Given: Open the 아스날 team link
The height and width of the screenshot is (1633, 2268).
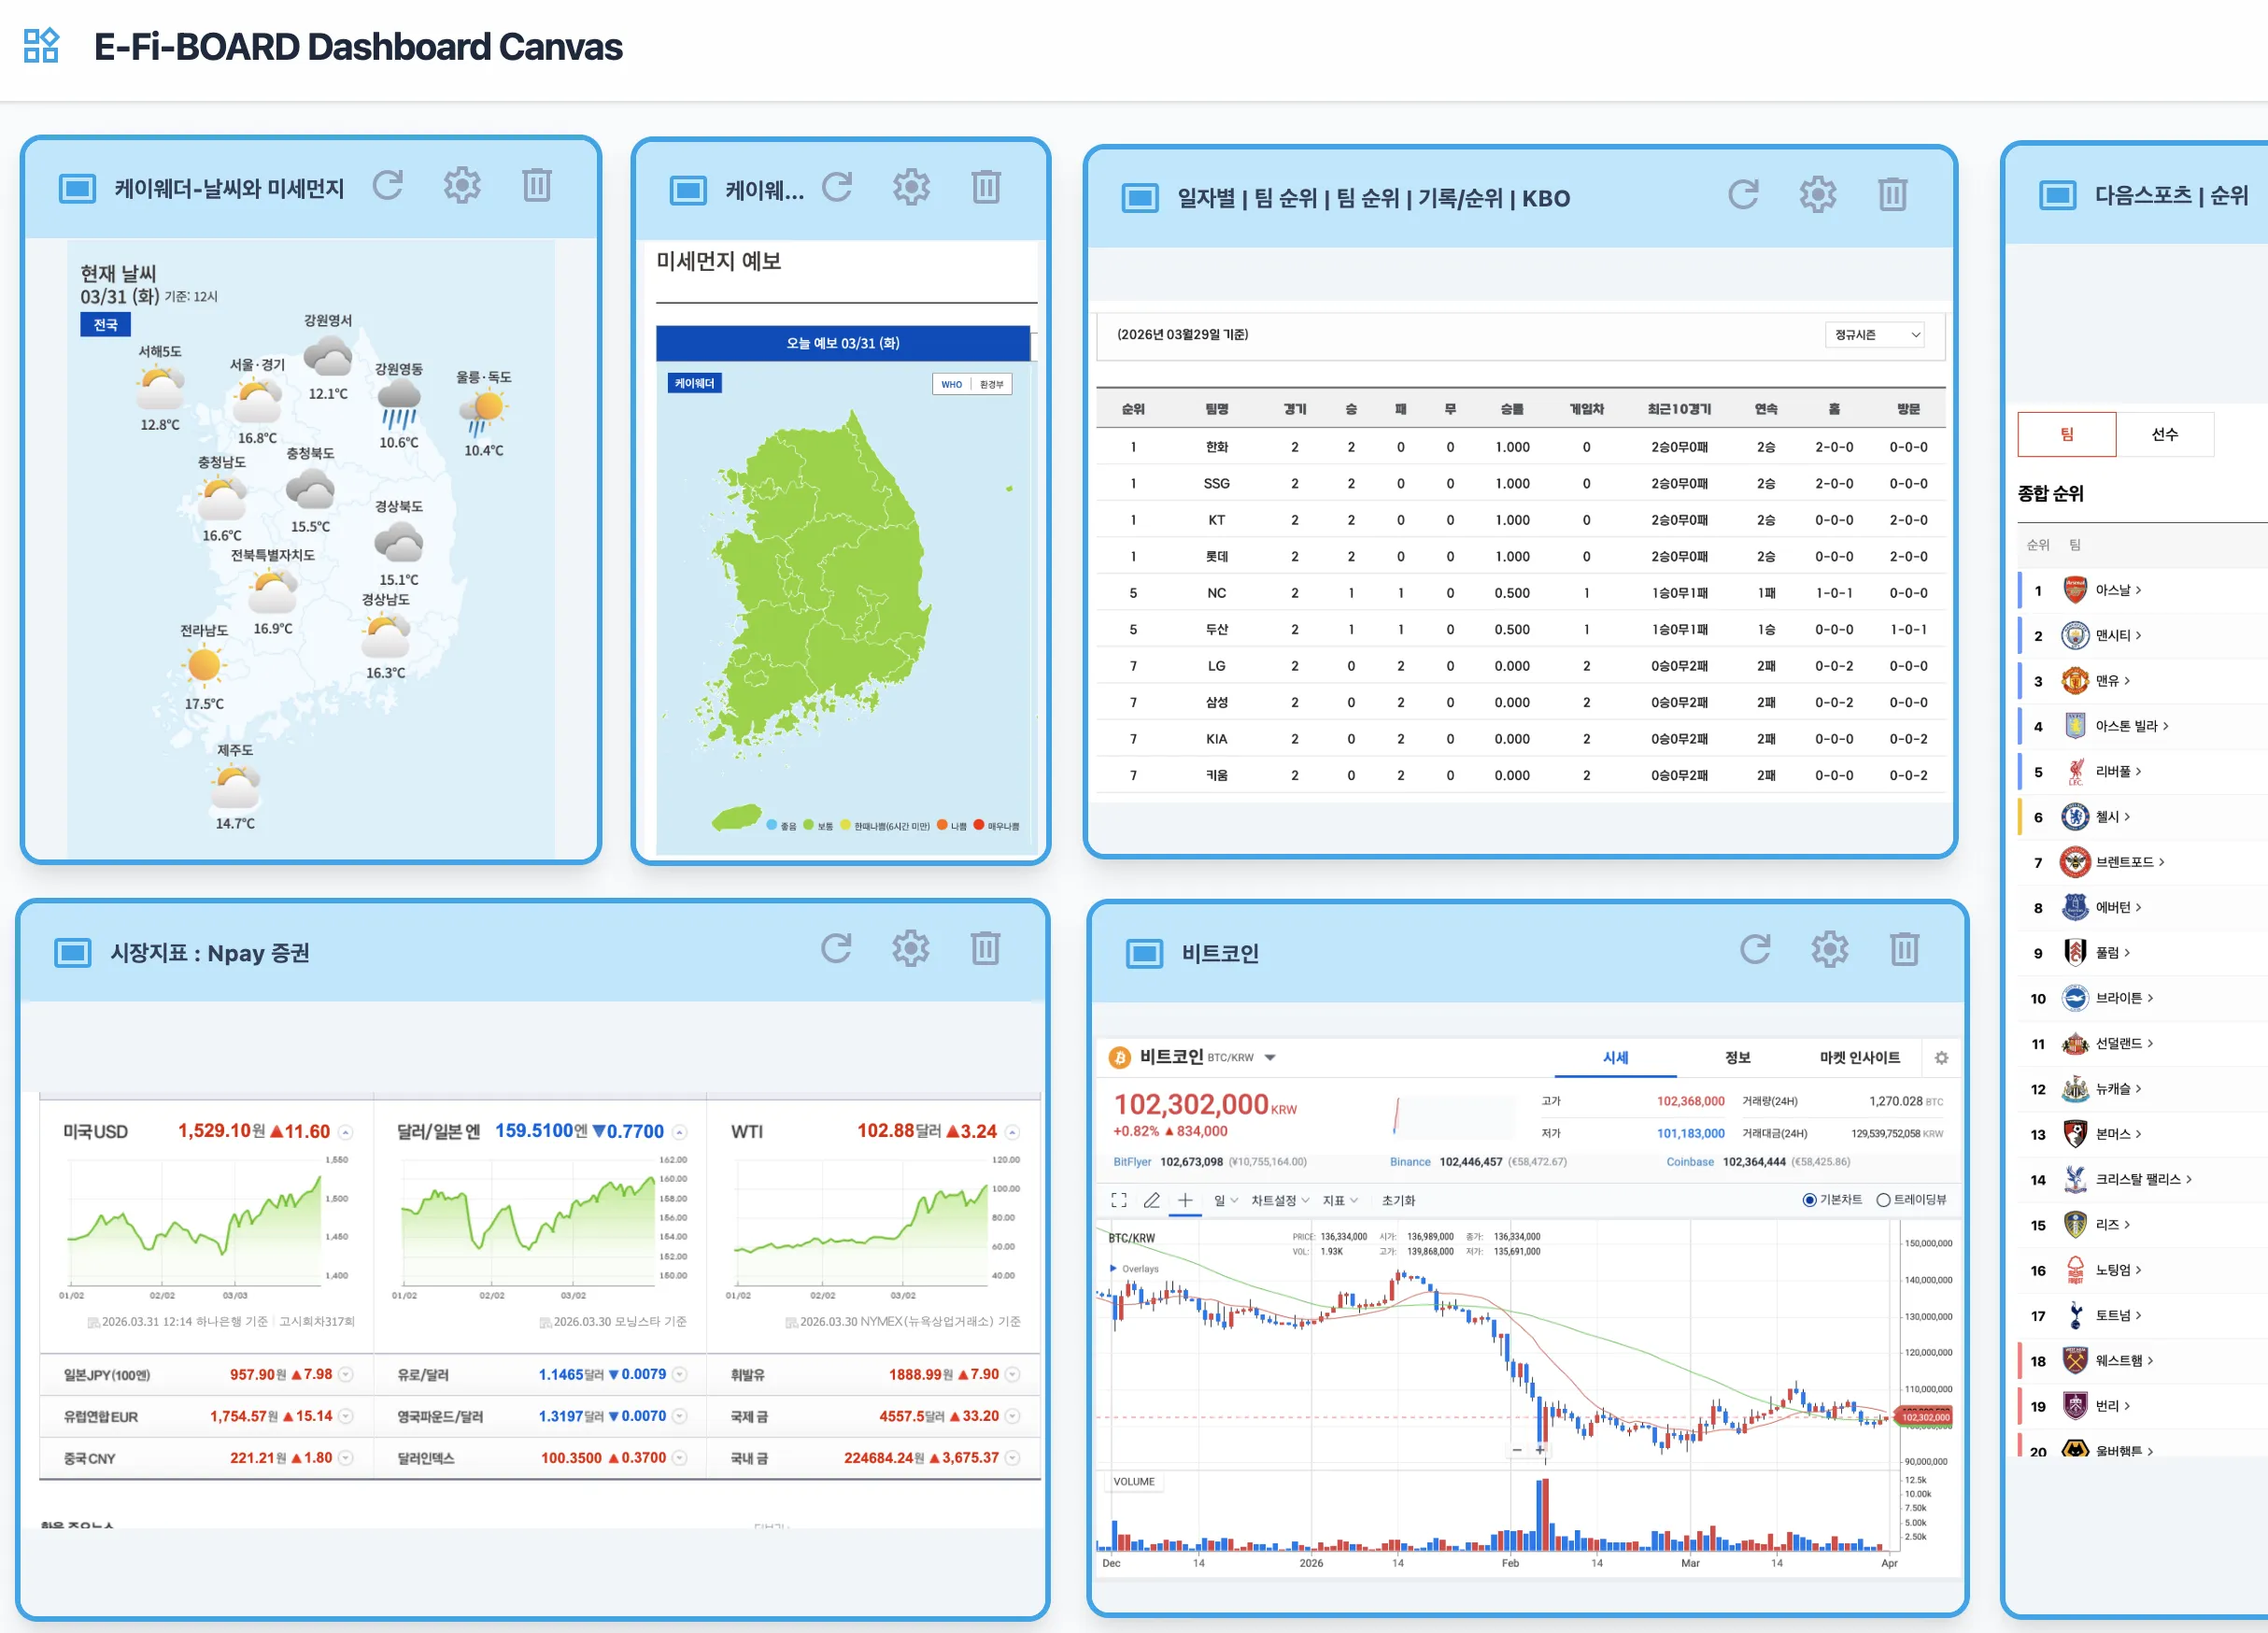Looking at the screenshot, I should [2118, 590].
